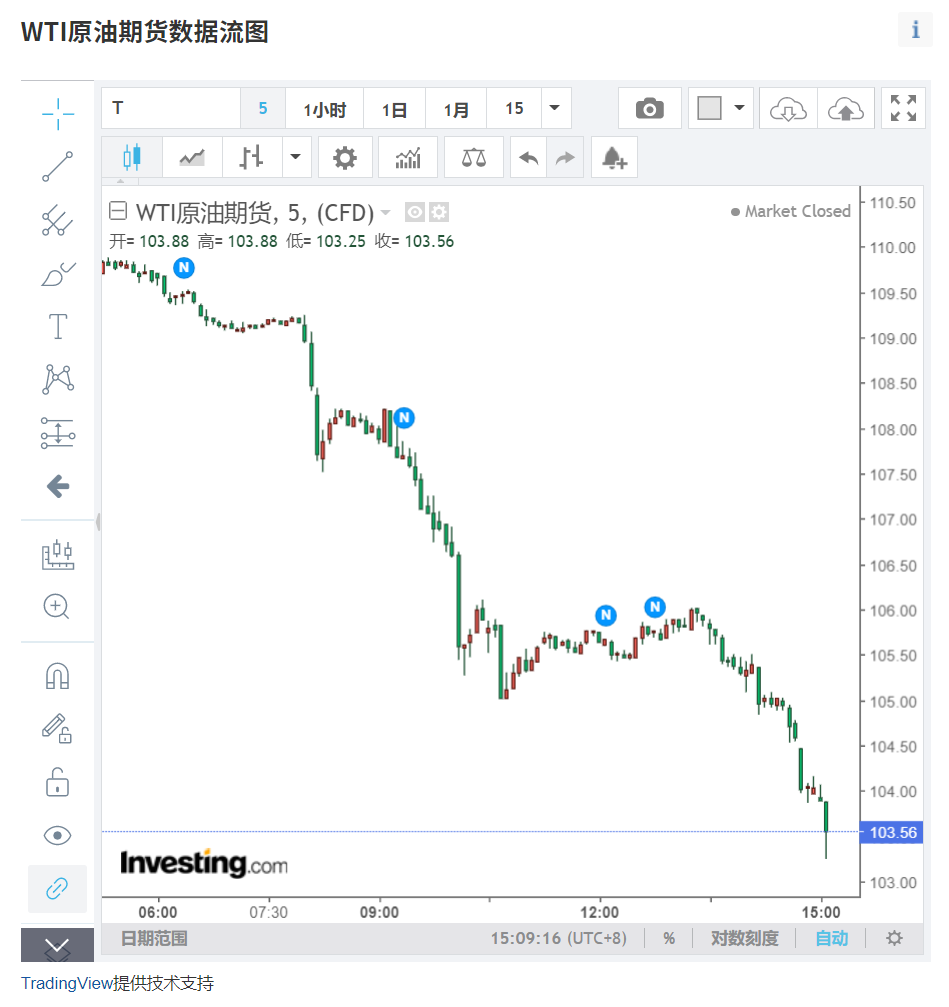Screen dimensions: 949x1007
Task: Add an alert with the bell icon
Action: pyautogui.click(x=614, y=157)
